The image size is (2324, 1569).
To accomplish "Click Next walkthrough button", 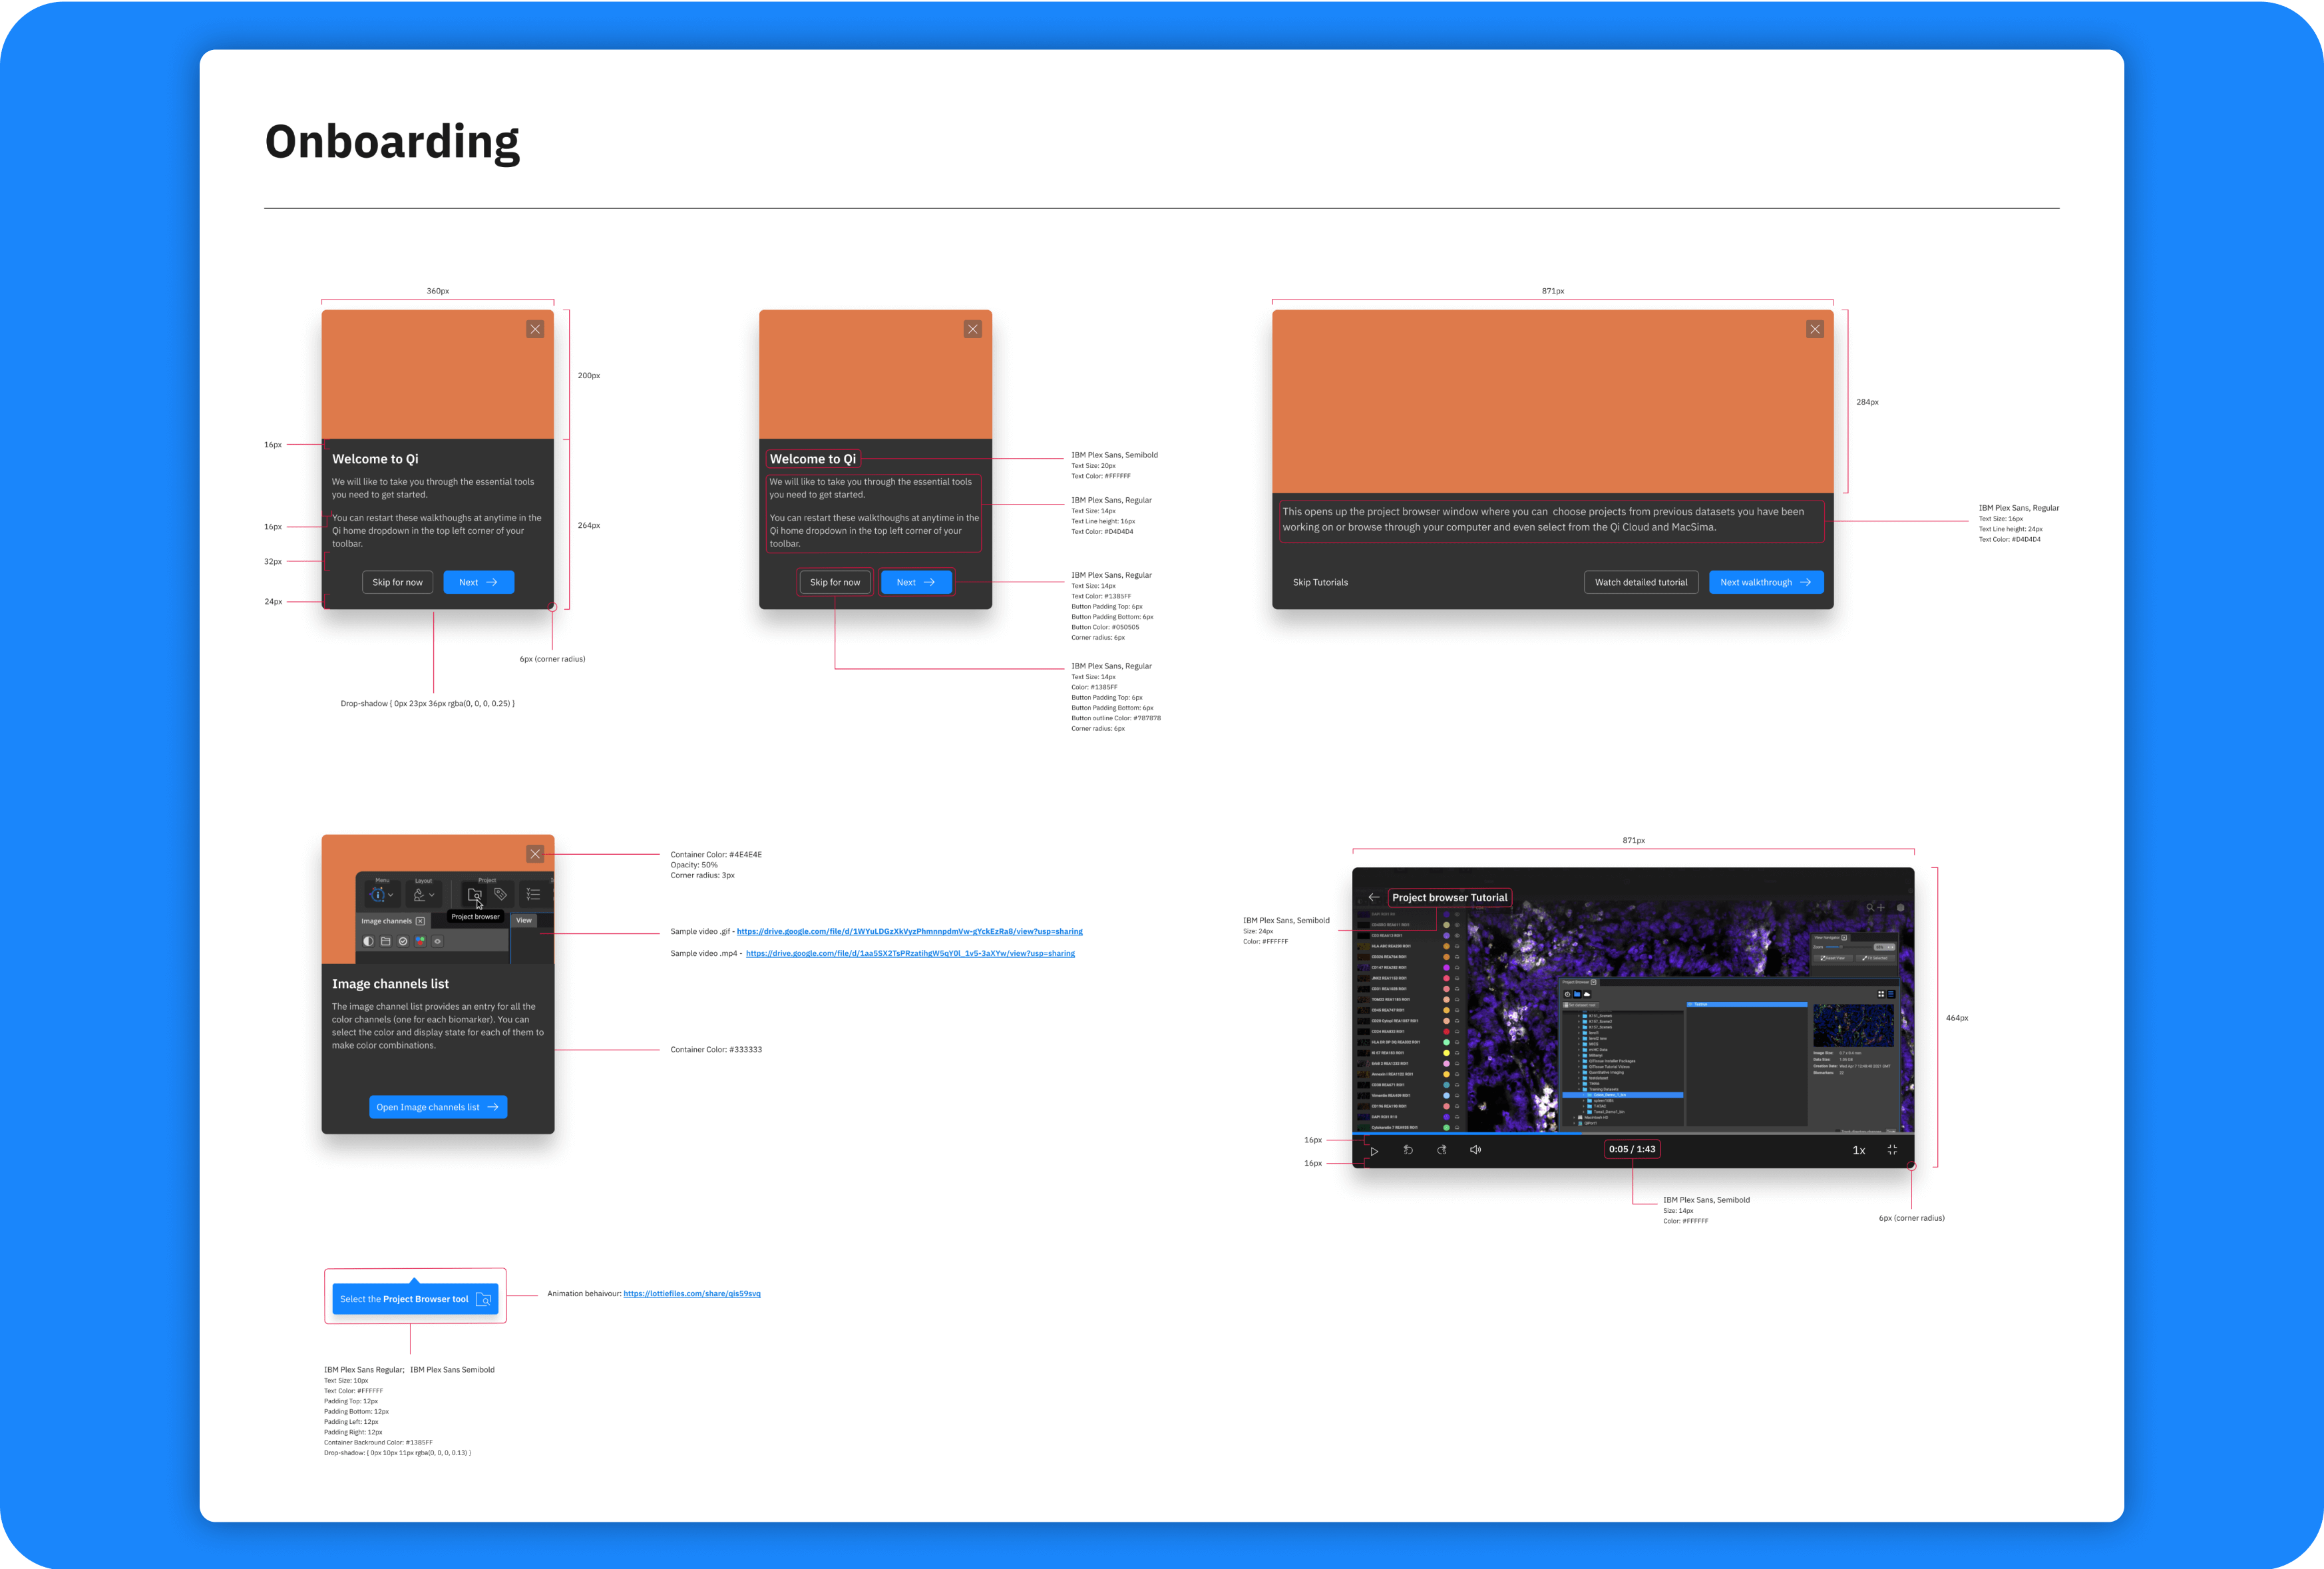I will [x=1766, y=582].
